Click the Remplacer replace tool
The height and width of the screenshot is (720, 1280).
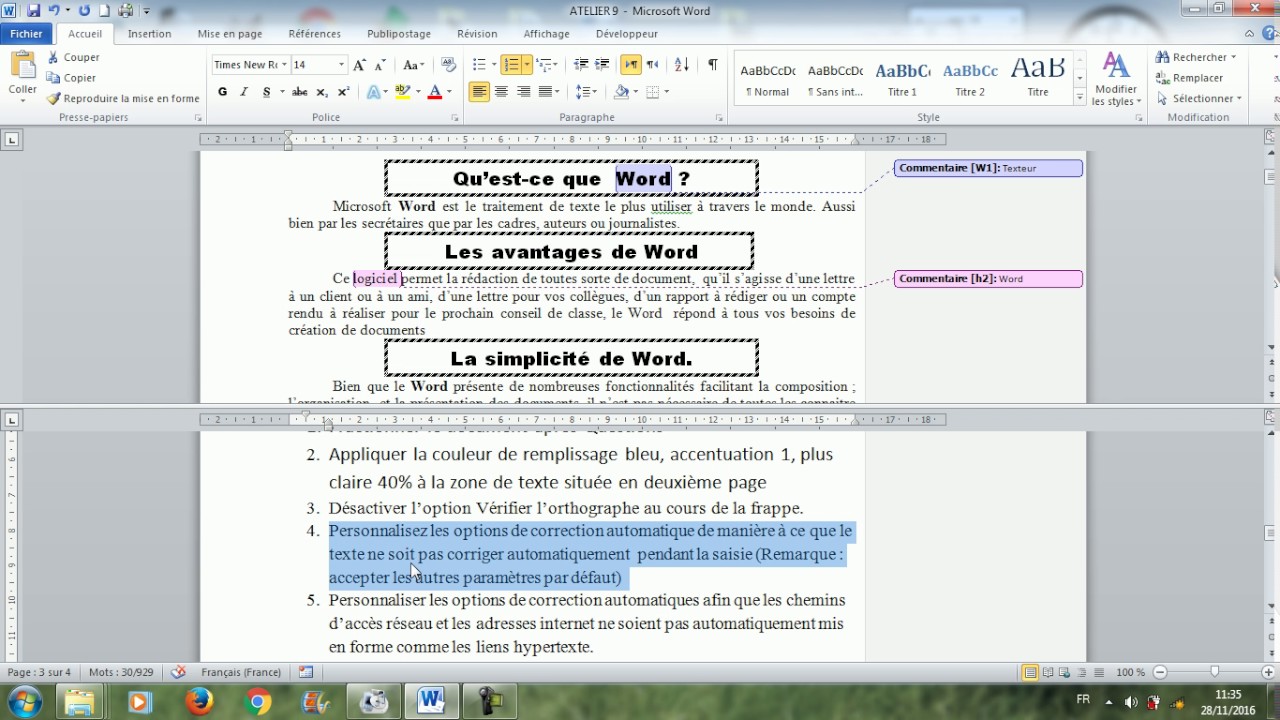(x=1190, y=78)
